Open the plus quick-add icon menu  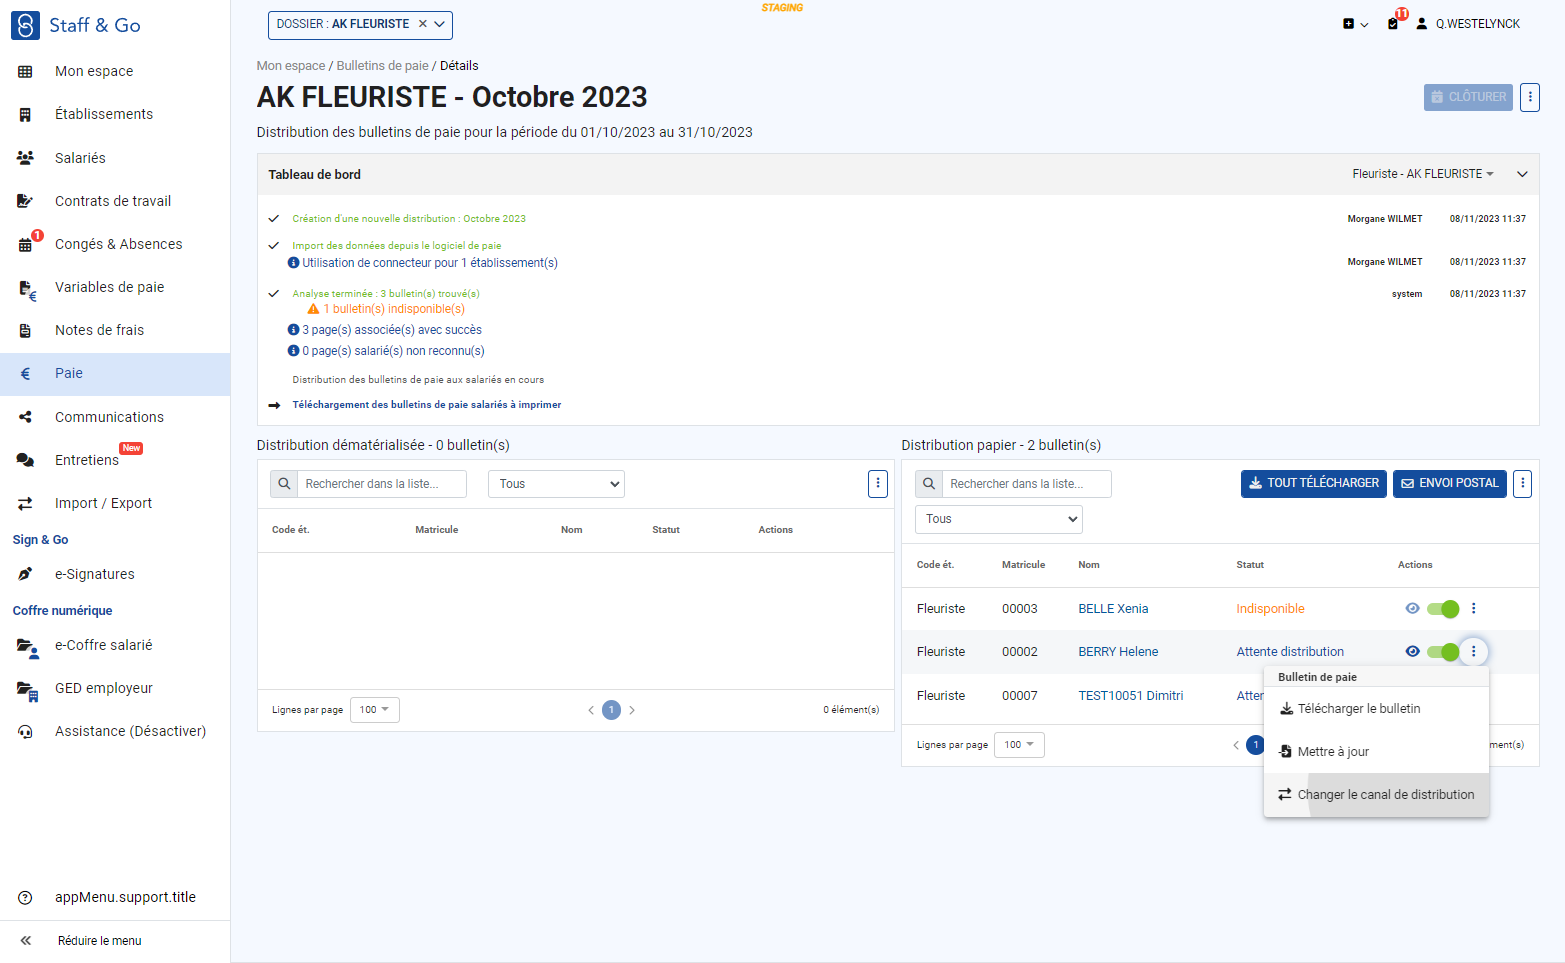click(x=1355, y=24)
